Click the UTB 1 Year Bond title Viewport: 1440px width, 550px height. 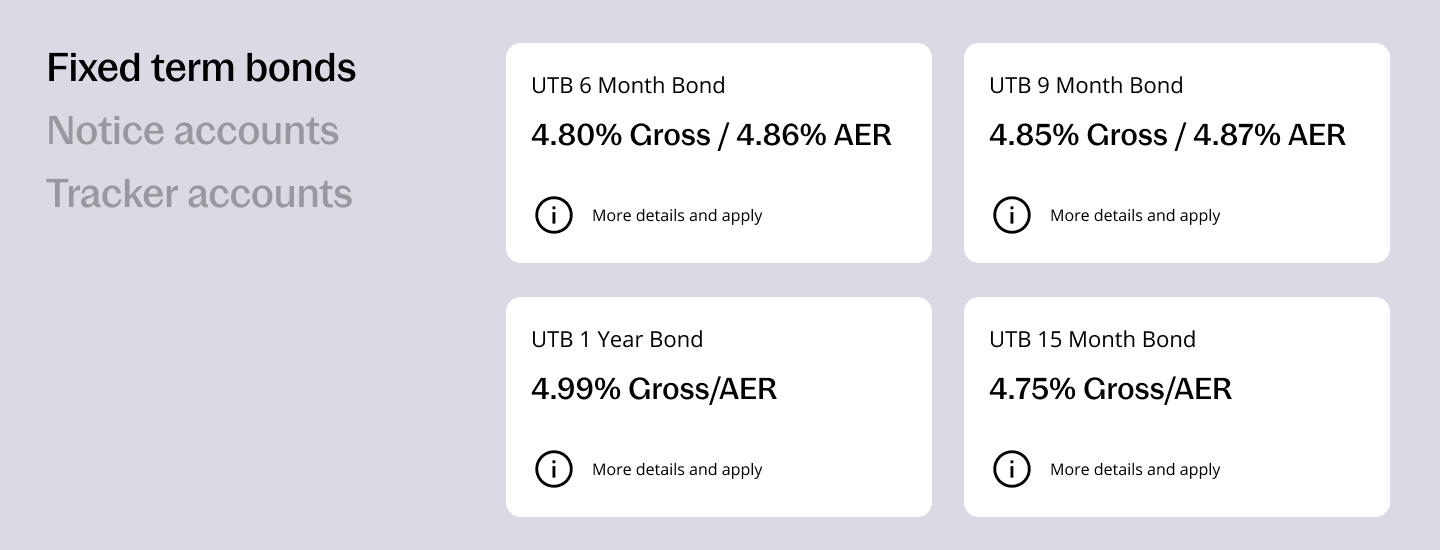coord(617,340)
